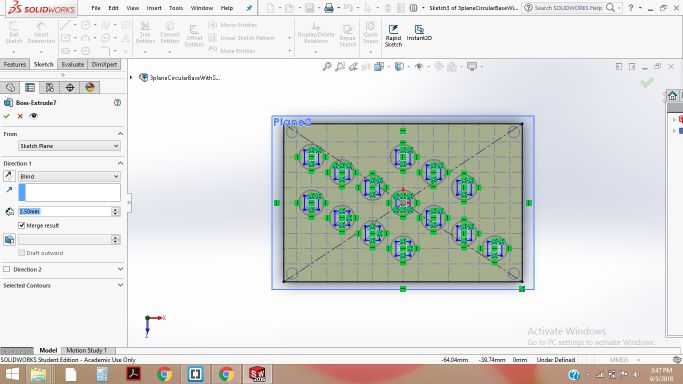683x384 pixels.
Task: Click the Options gear icon
Action: 413,8
